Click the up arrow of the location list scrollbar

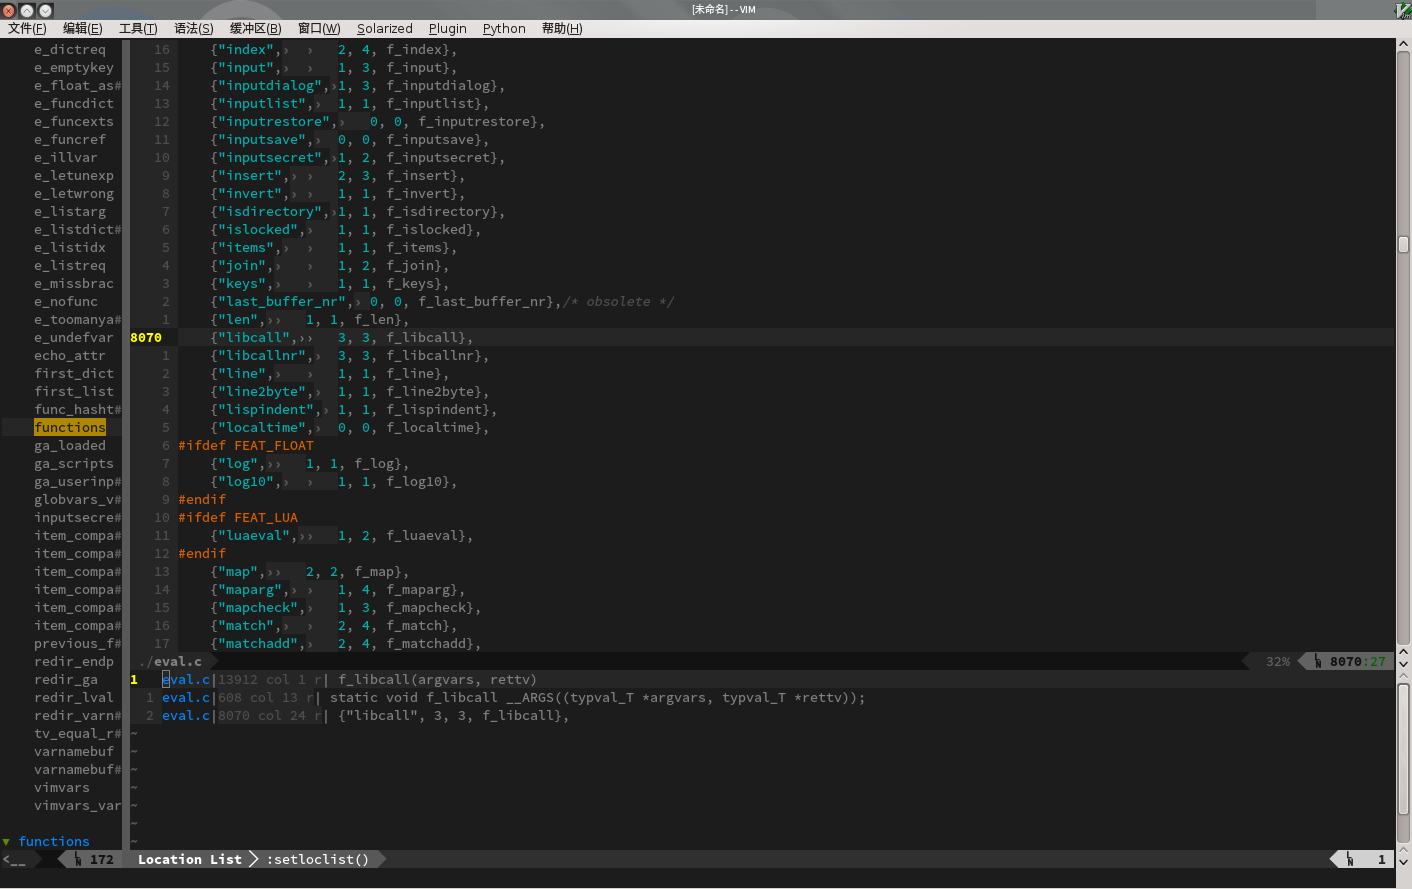pyautogui.click(x=1403, y=677)
